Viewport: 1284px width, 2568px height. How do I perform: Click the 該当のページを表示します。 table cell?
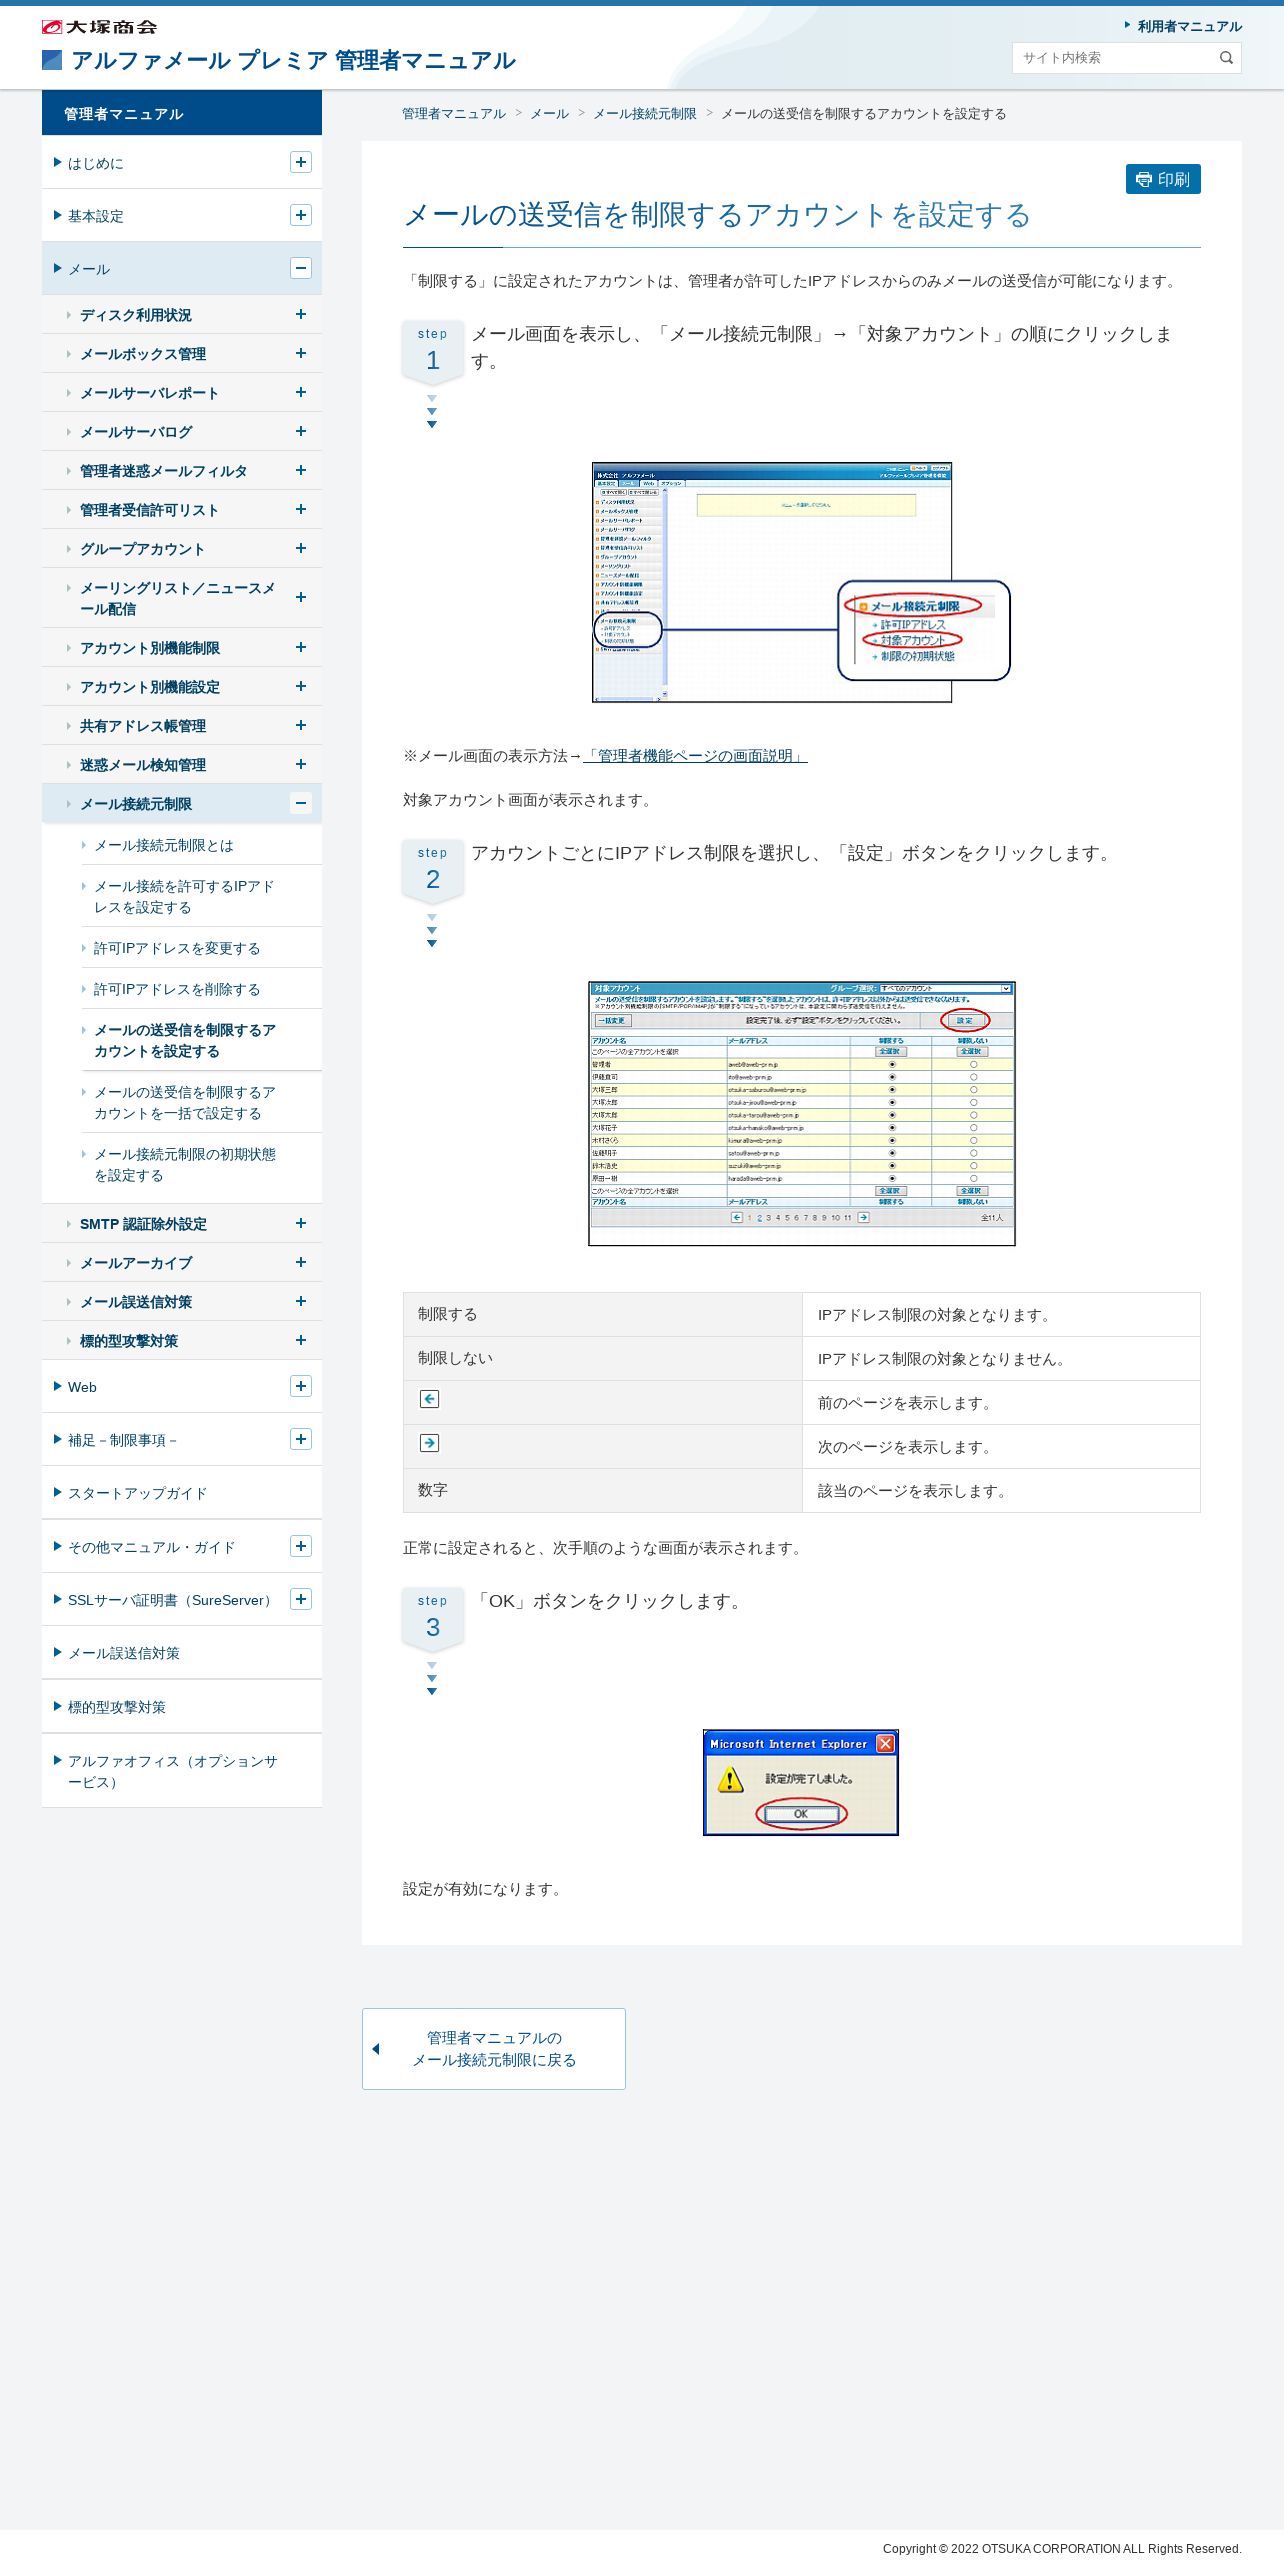pos(1001,1491)
